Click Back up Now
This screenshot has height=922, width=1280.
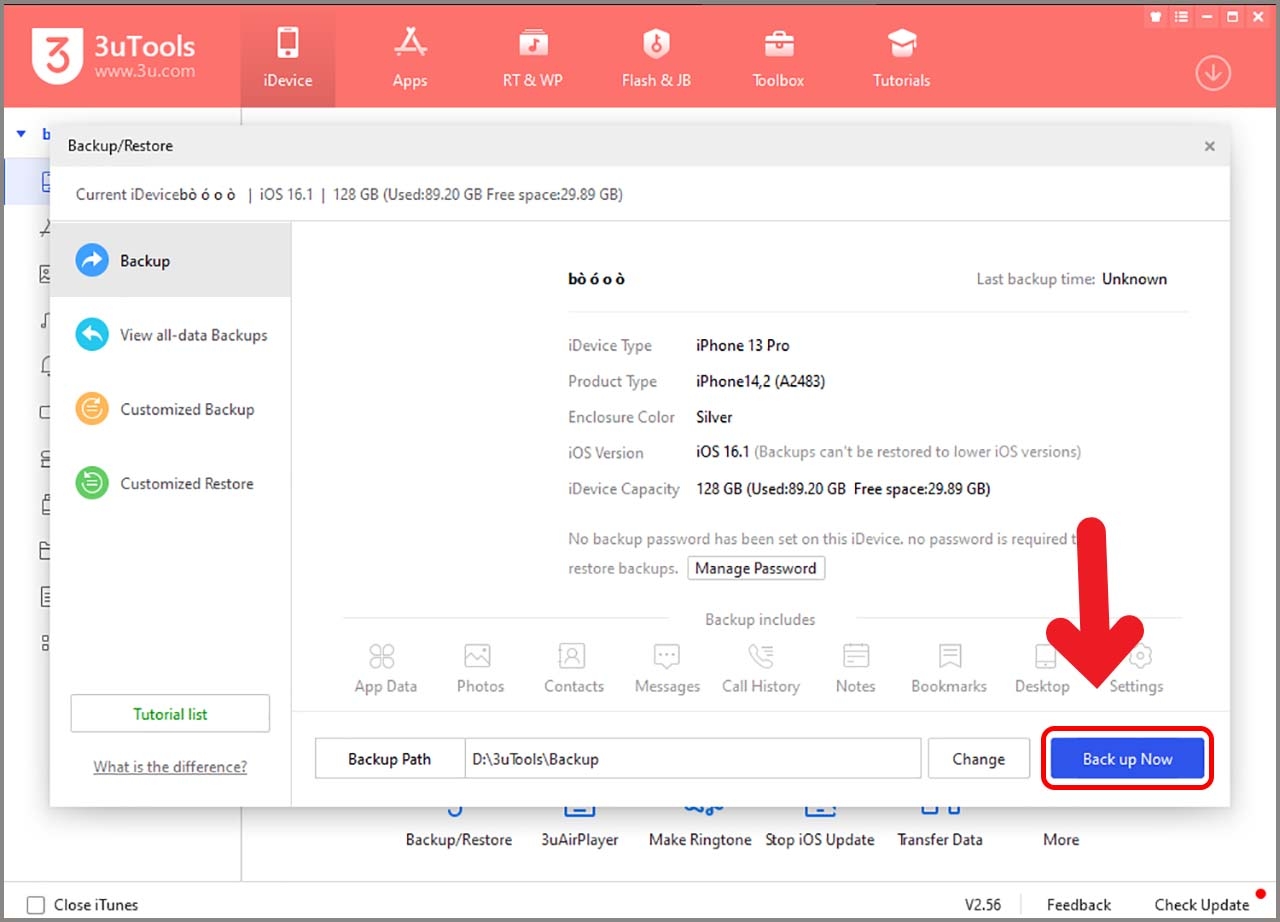[x=1128, y=759]
